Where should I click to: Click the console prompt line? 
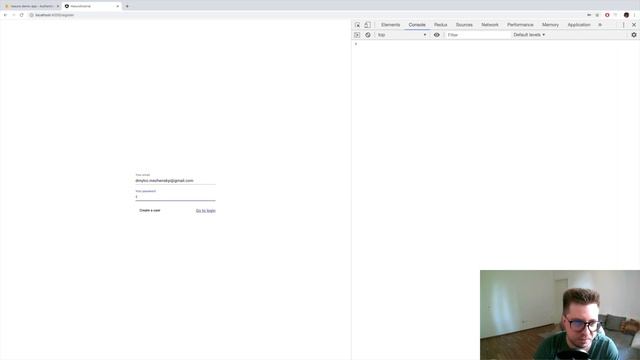click(x=496, y=44)
